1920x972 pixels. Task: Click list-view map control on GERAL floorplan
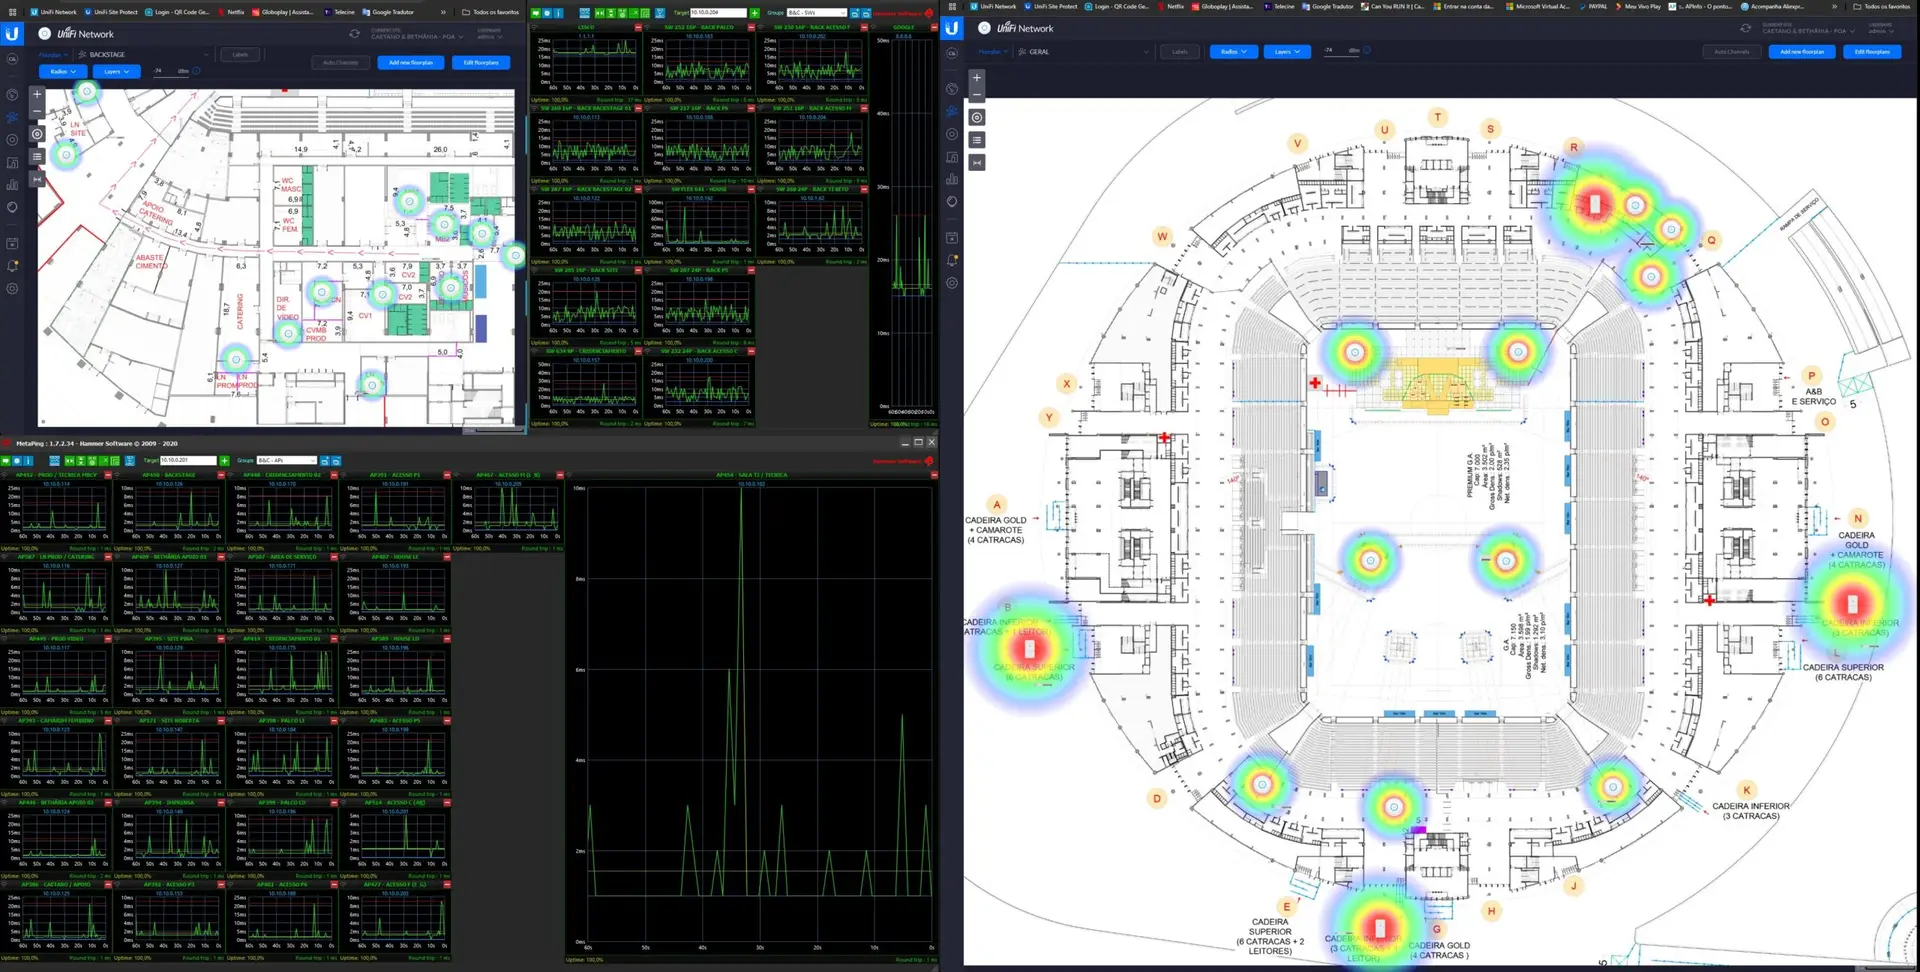(977, 140)
